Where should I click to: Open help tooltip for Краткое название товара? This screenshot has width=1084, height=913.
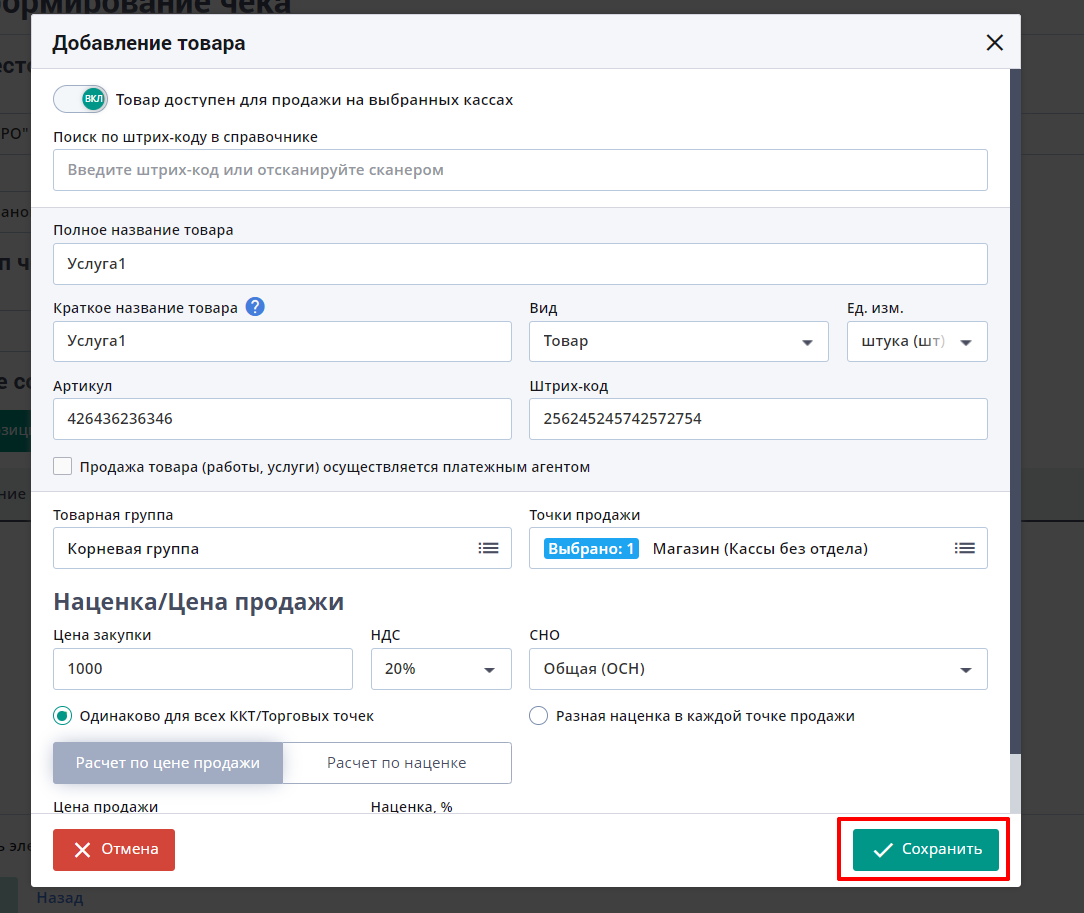click(255, 307)
